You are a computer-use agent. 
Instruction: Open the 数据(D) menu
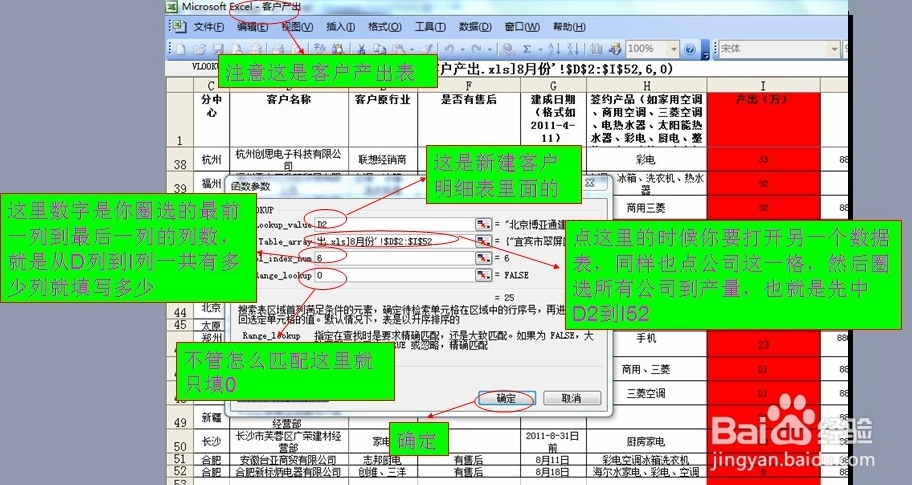coord(475,27)
